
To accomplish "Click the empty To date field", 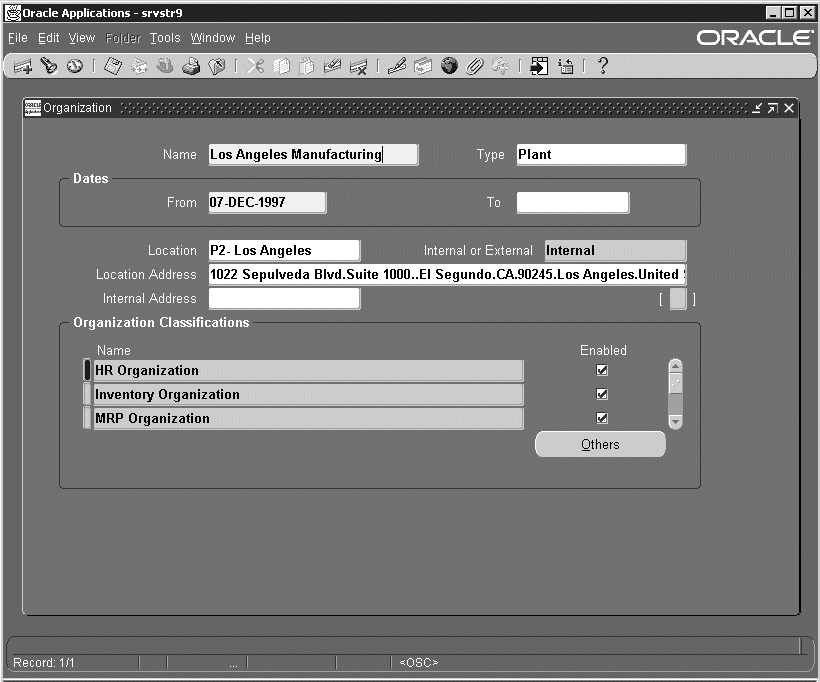I will [x=573, y=202].
